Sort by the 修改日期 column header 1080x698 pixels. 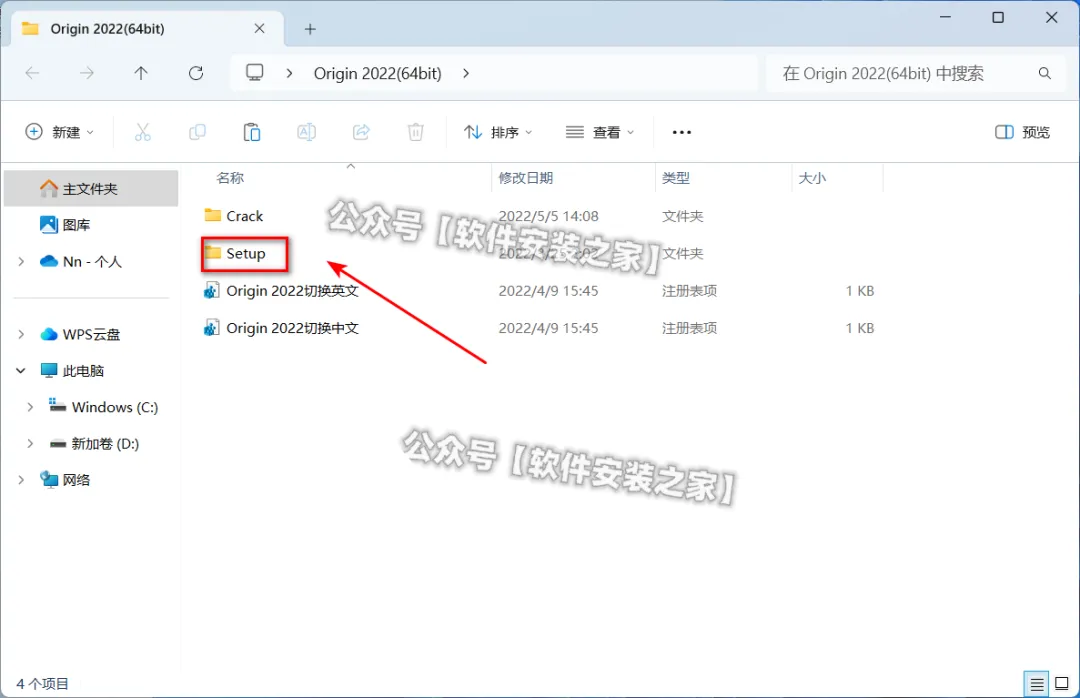526,178
